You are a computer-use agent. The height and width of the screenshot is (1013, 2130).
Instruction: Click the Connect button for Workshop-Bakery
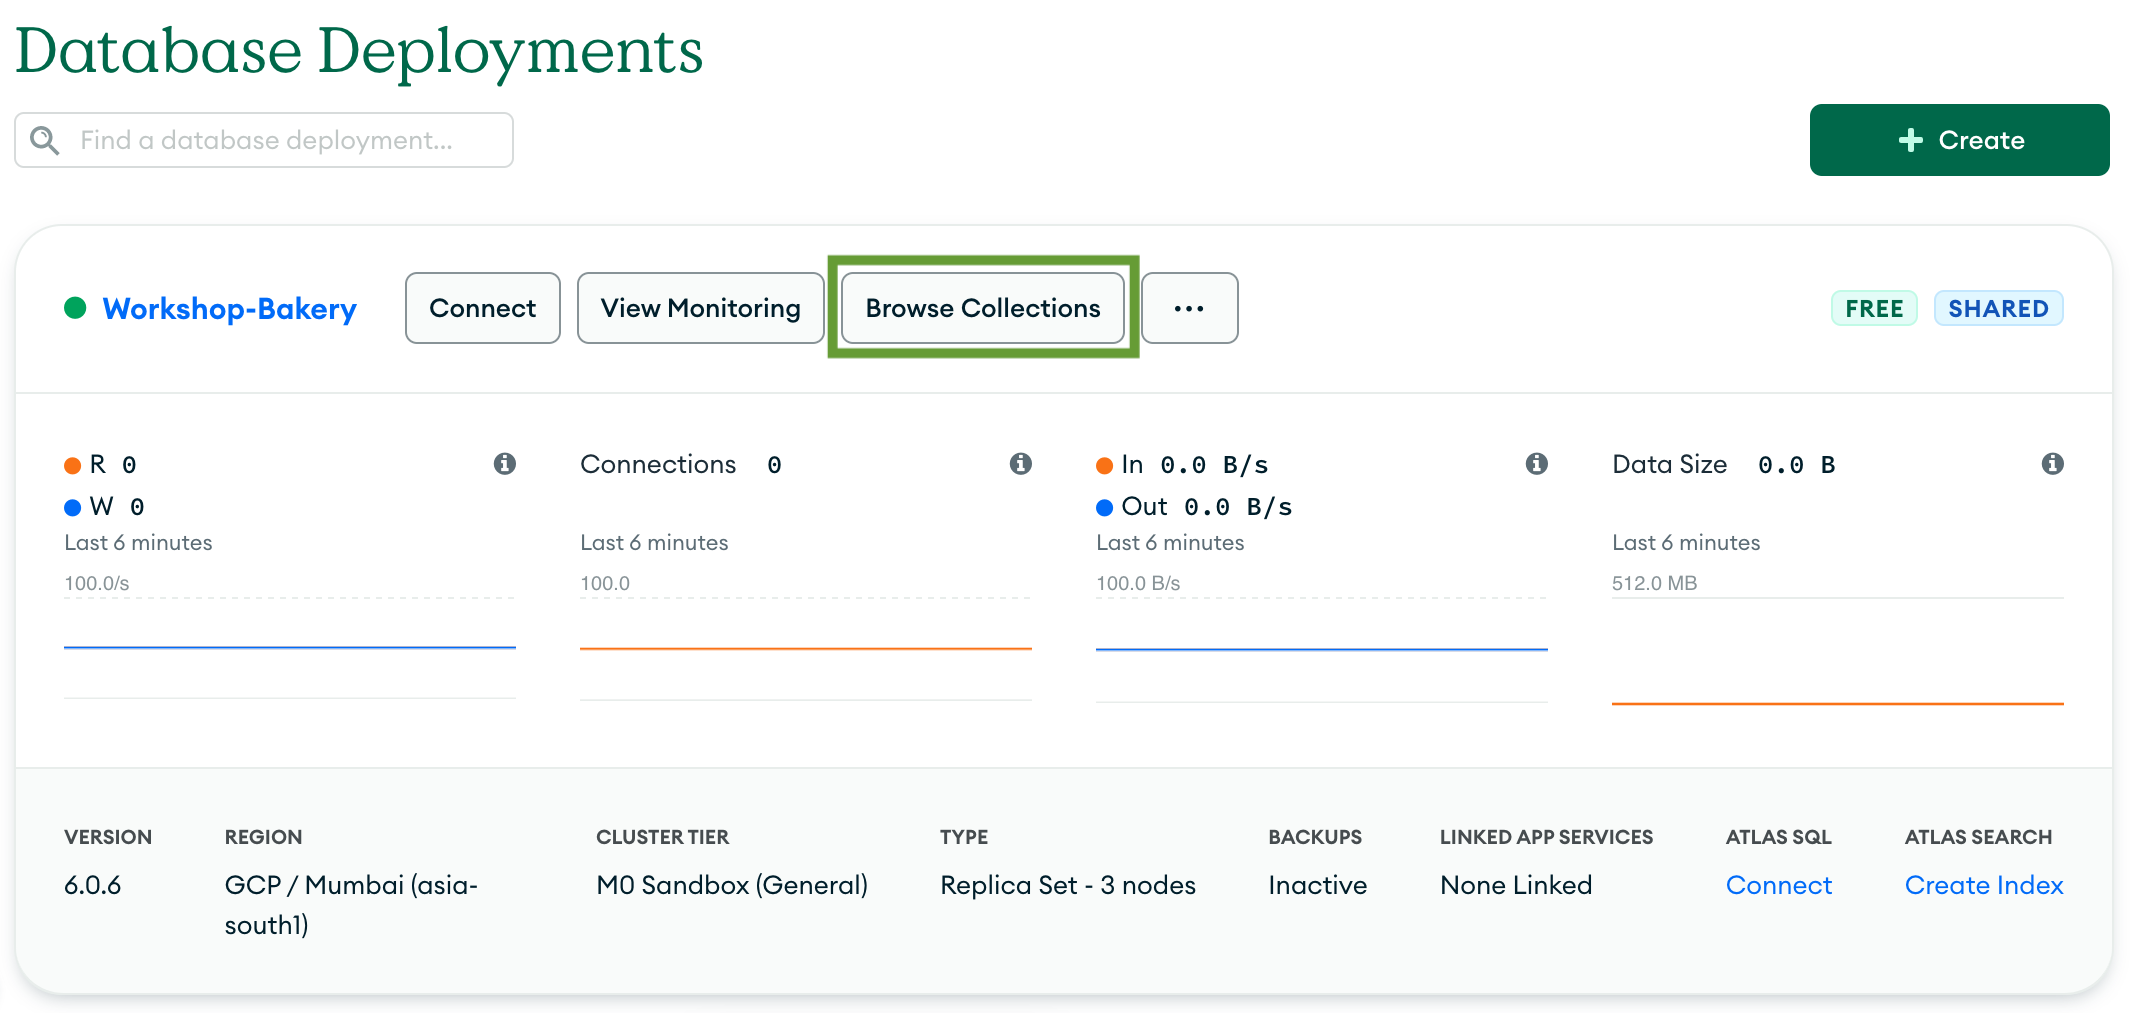click(483, 308)
